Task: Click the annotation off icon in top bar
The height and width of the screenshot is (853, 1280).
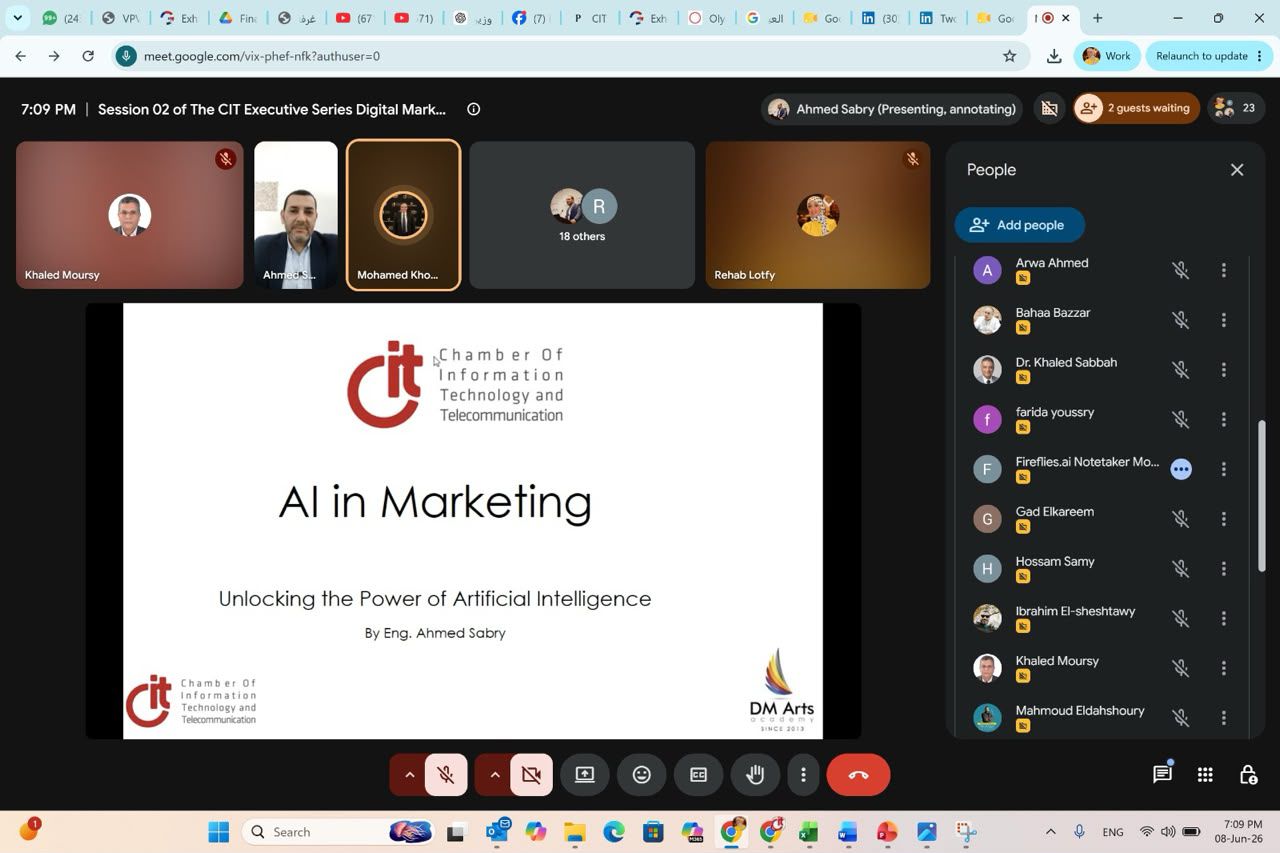Action: [x=1049, y=109]
